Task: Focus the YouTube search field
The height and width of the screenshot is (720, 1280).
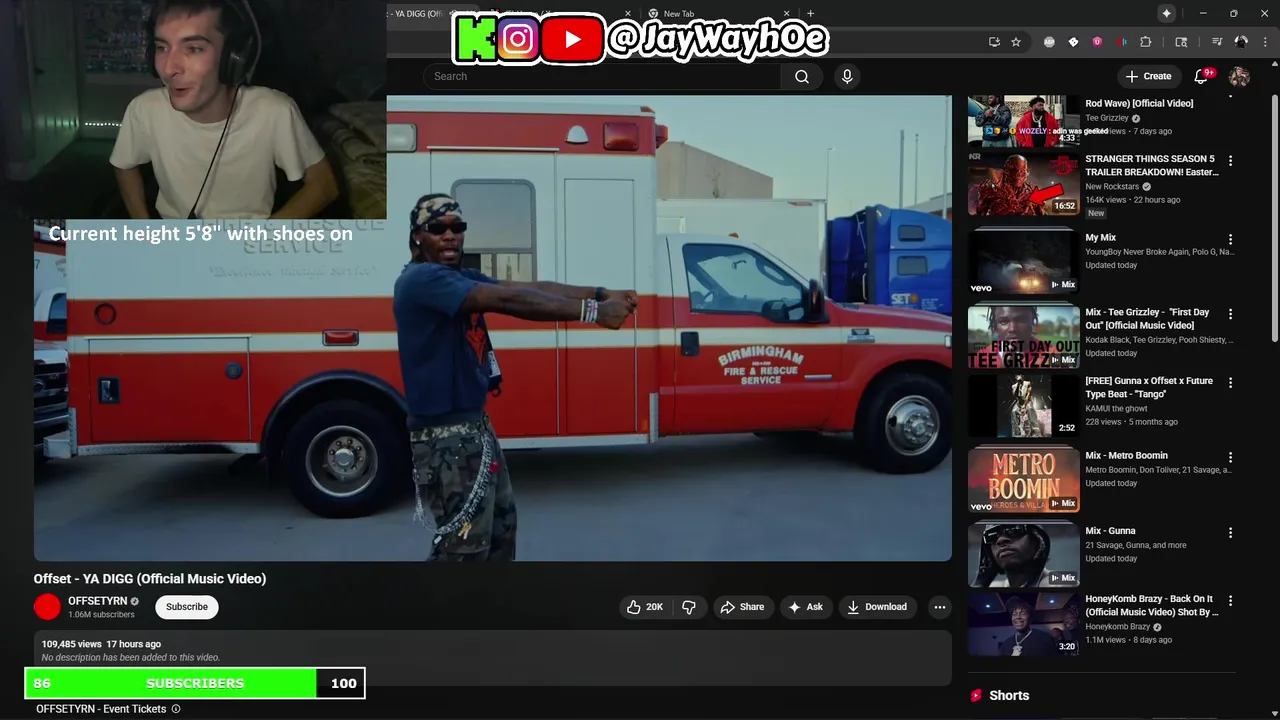Action: pyautogui.click(x=602, y=76)
